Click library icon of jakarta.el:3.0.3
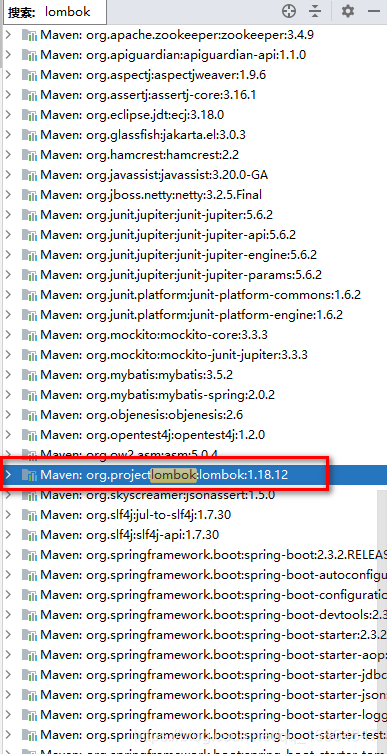This screenshot has width=387, height=754. tap(29, 135)
